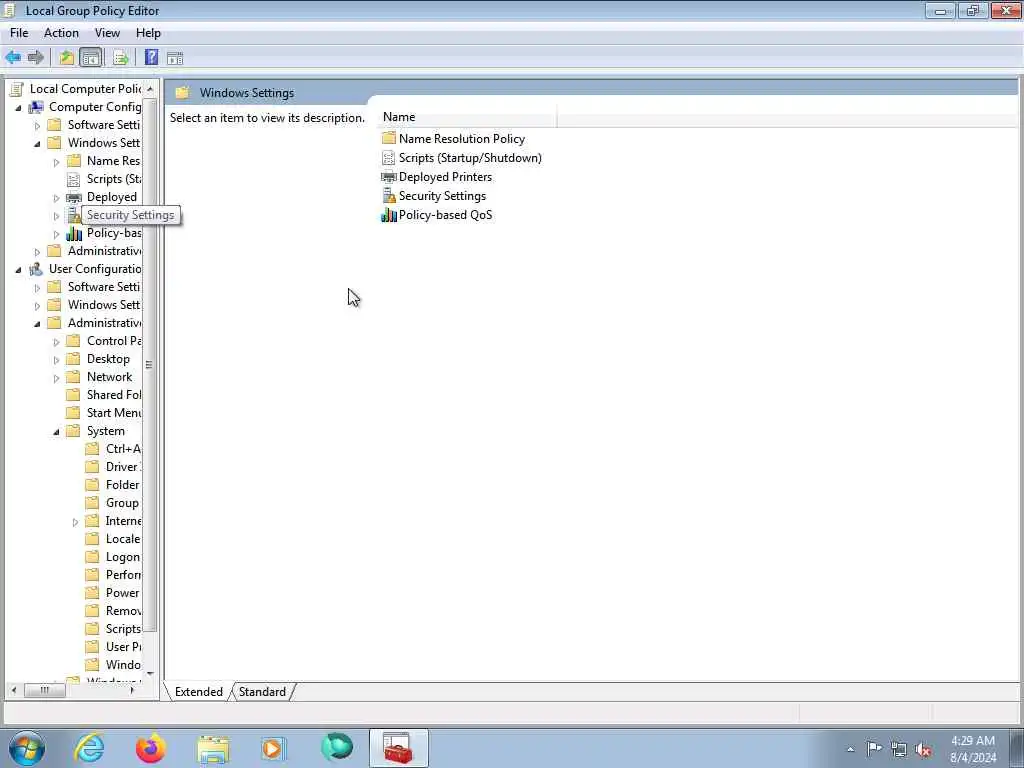Click tree scroll down arrow

click(x=150, y=673)
